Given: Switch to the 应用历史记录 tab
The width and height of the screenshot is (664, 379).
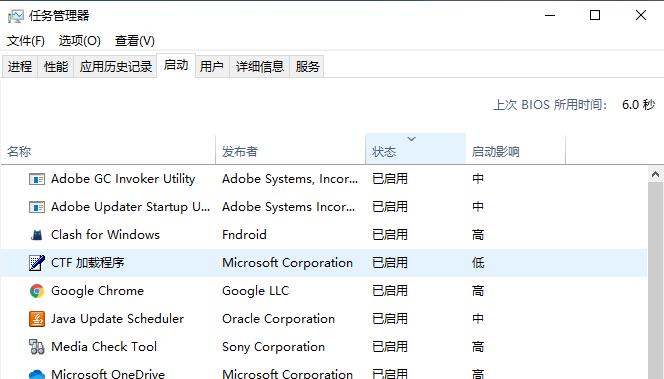Looking at the screenshot, I should click(116, 66).
